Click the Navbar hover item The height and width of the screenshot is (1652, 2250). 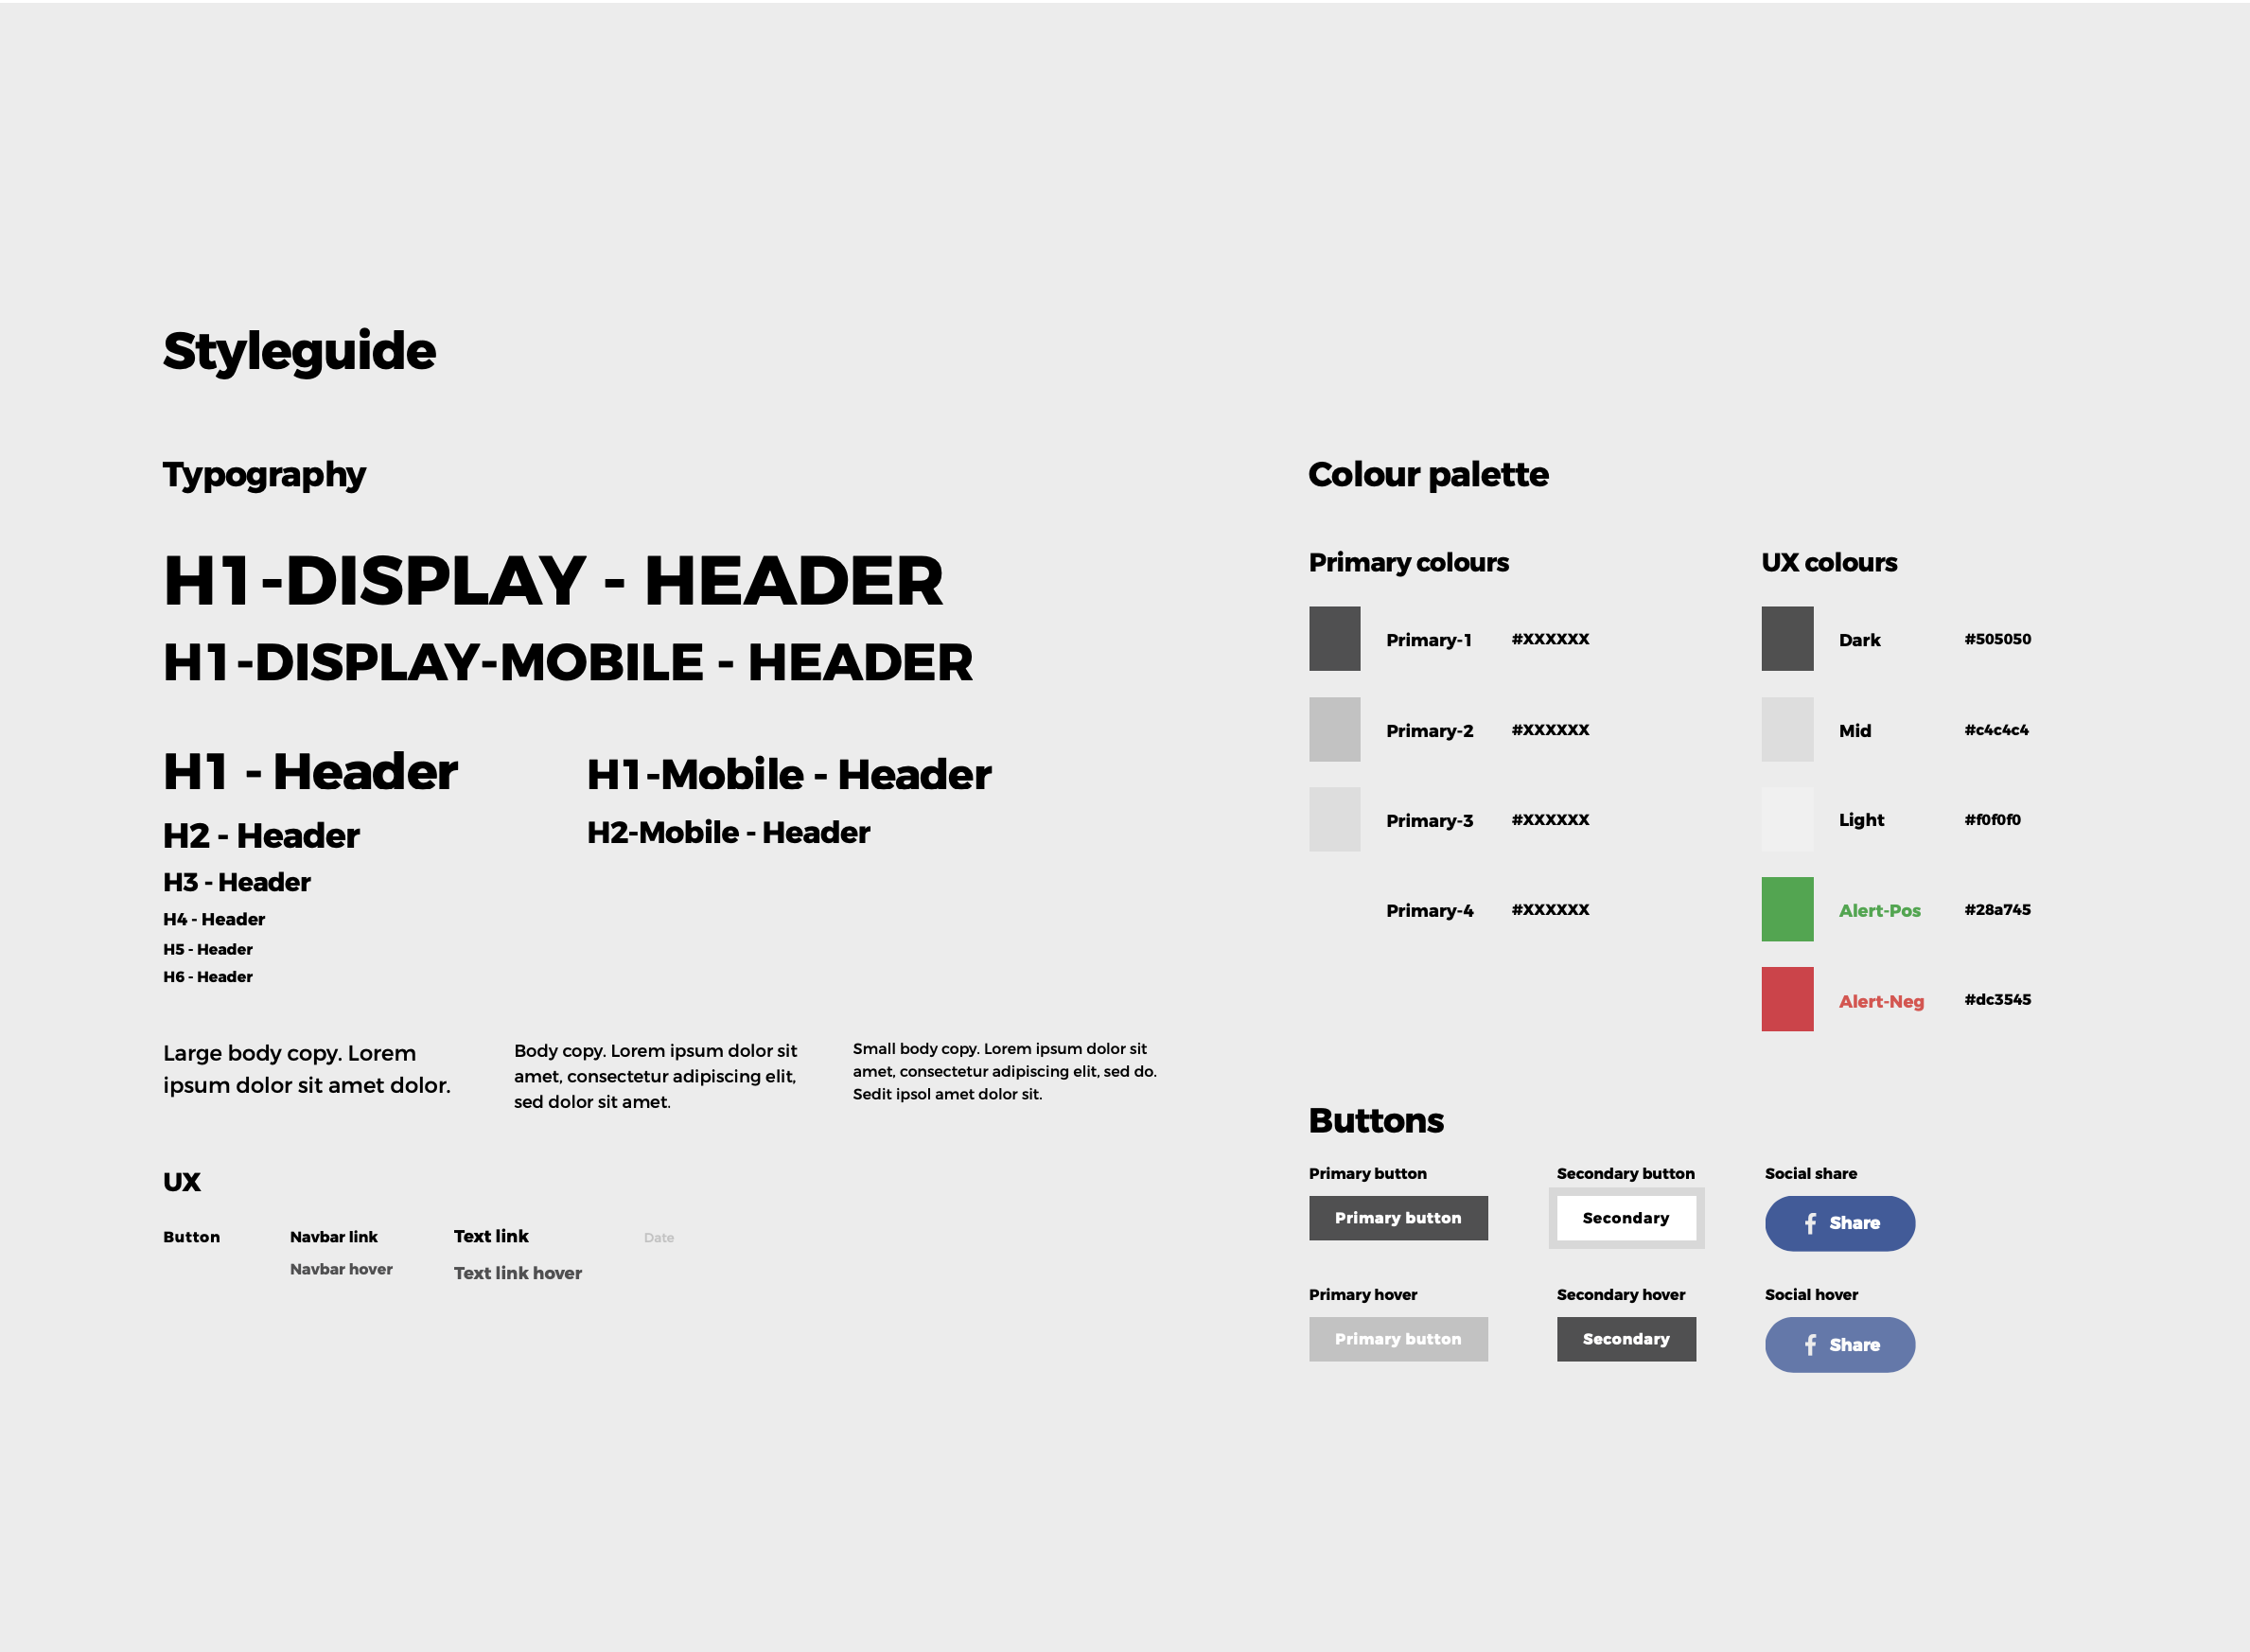(343, 1272)
